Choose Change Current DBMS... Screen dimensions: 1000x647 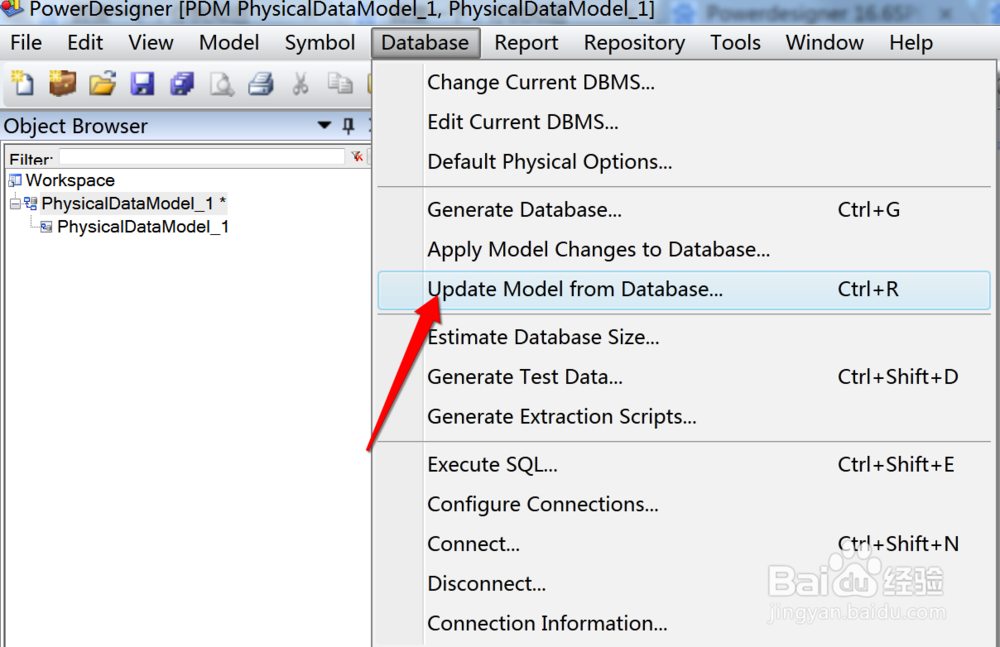tap(684, 82)
